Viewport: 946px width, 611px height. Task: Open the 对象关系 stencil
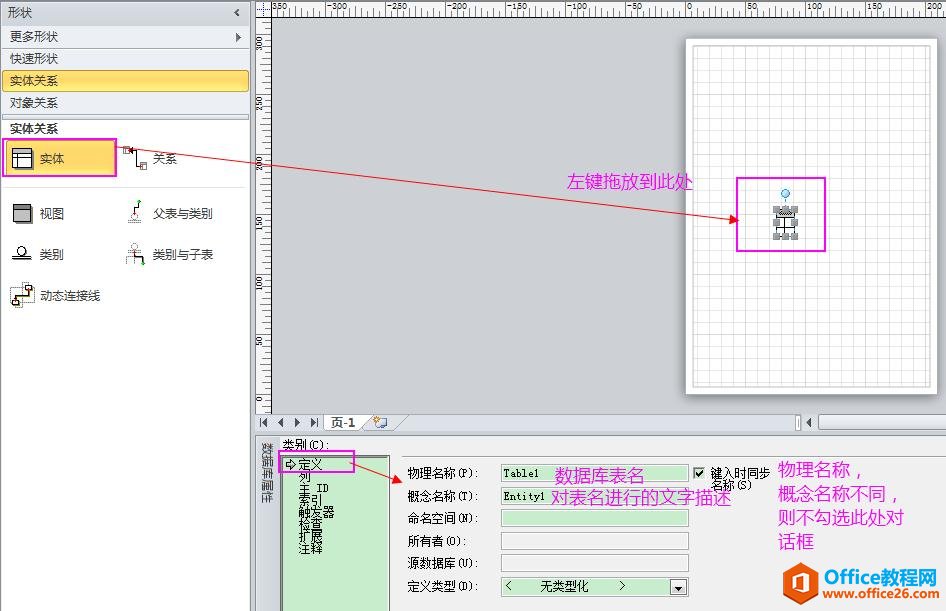(x=34, y=103)
